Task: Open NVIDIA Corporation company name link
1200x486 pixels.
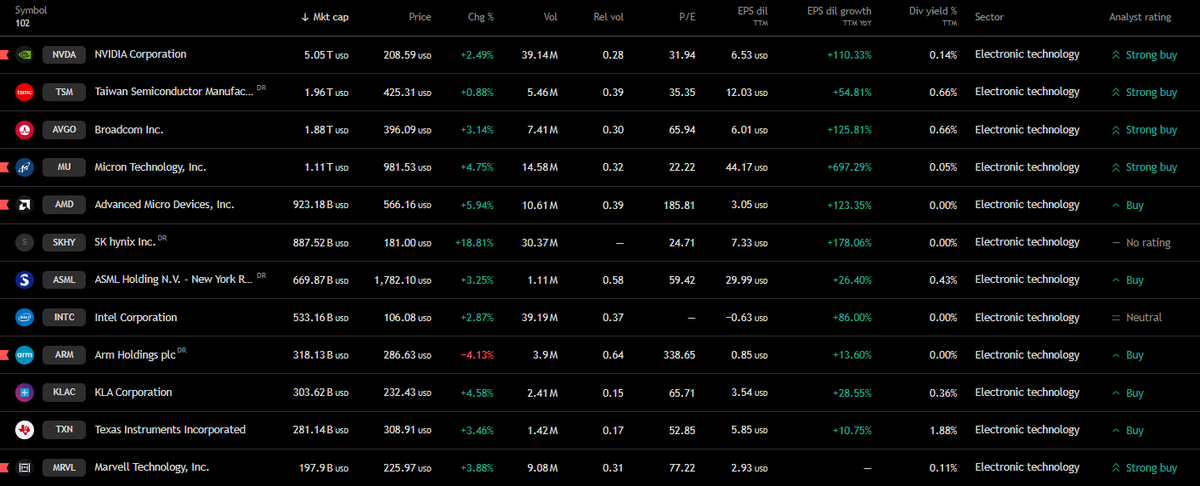Action: (140, 54)
